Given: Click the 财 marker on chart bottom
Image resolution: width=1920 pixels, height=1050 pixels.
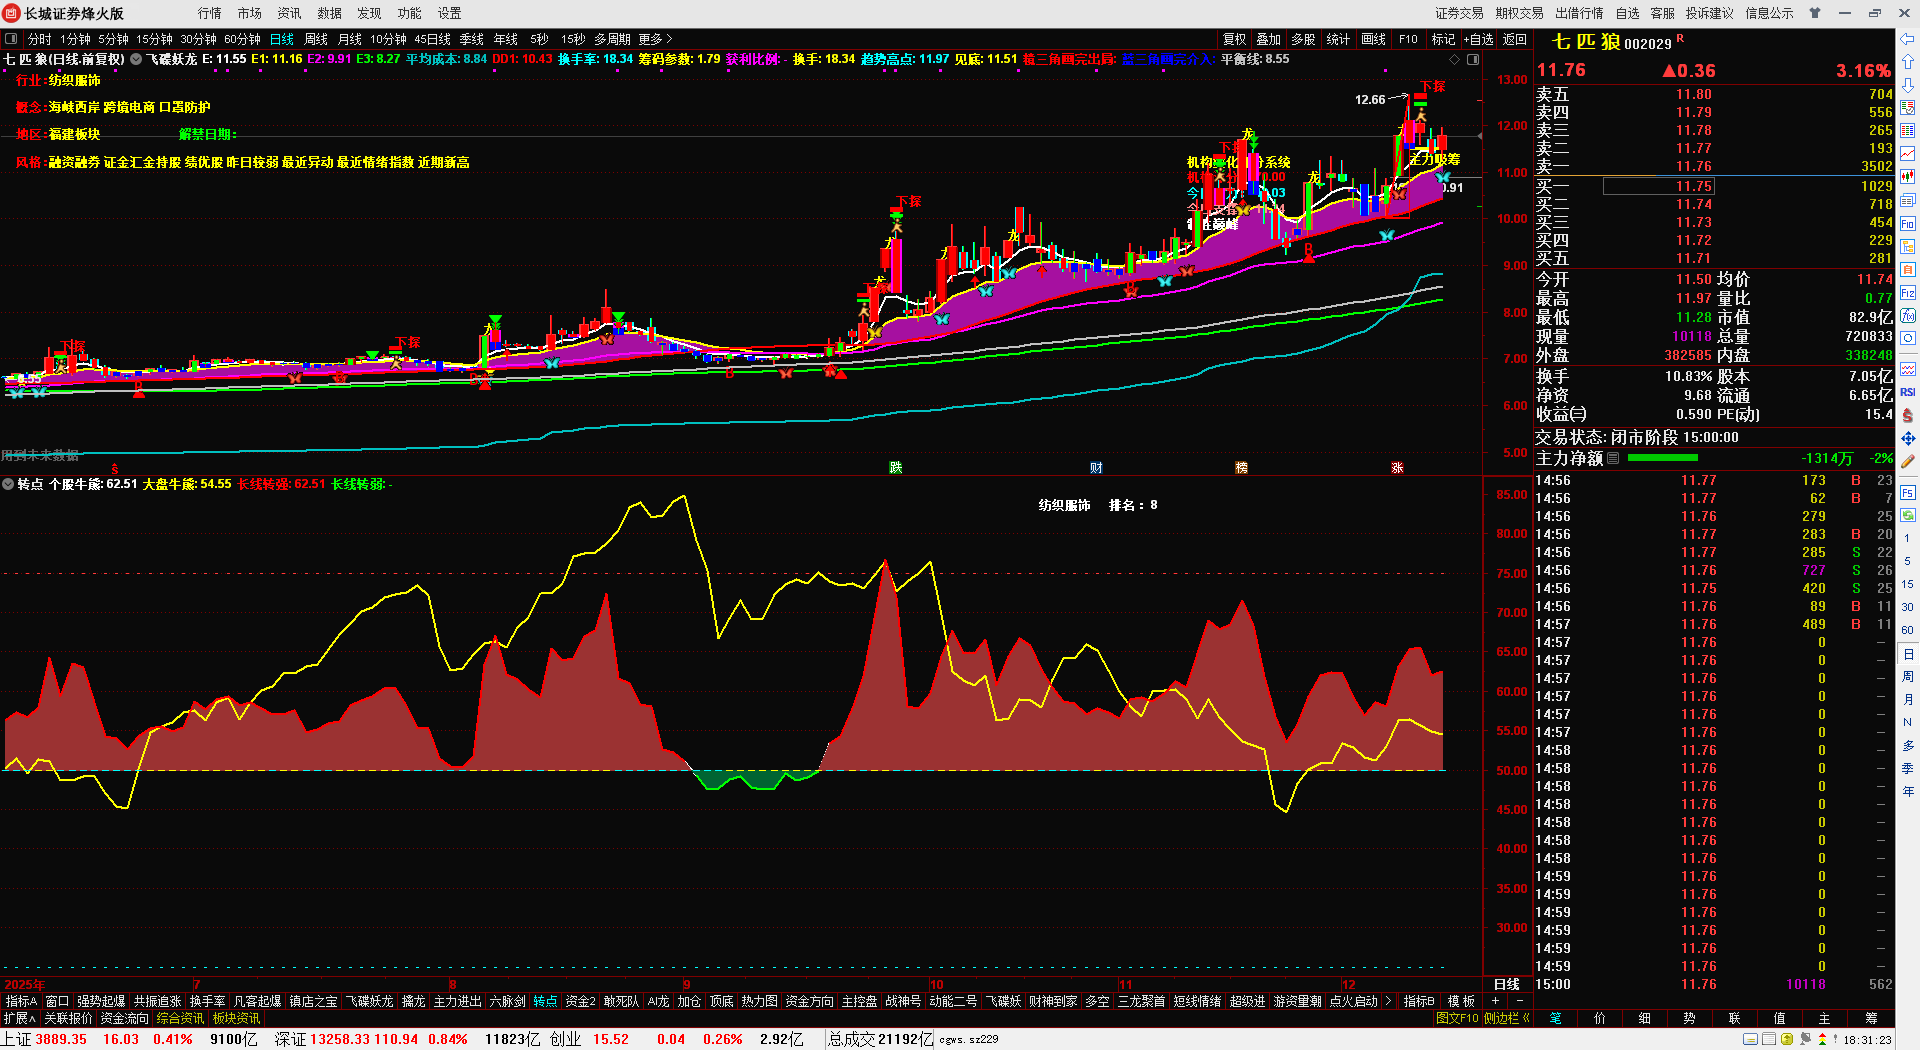Looking at the screenshot, I should (x=1096, y=468).
